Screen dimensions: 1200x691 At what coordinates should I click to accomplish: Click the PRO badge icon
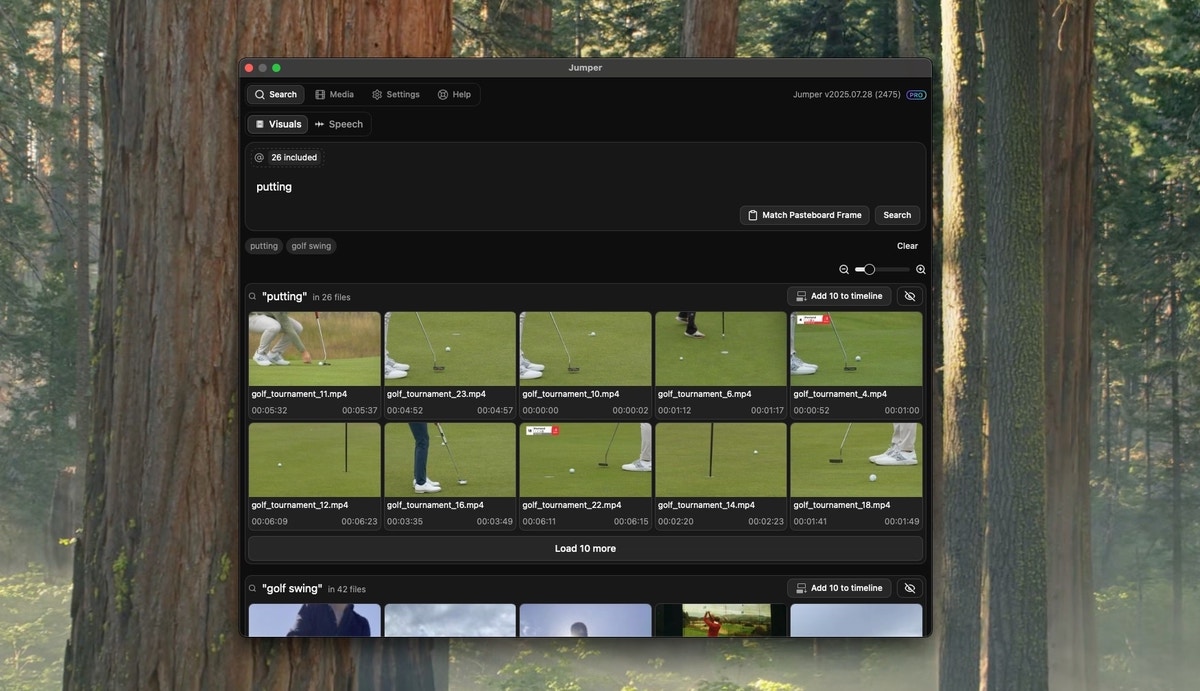[916, 95]
